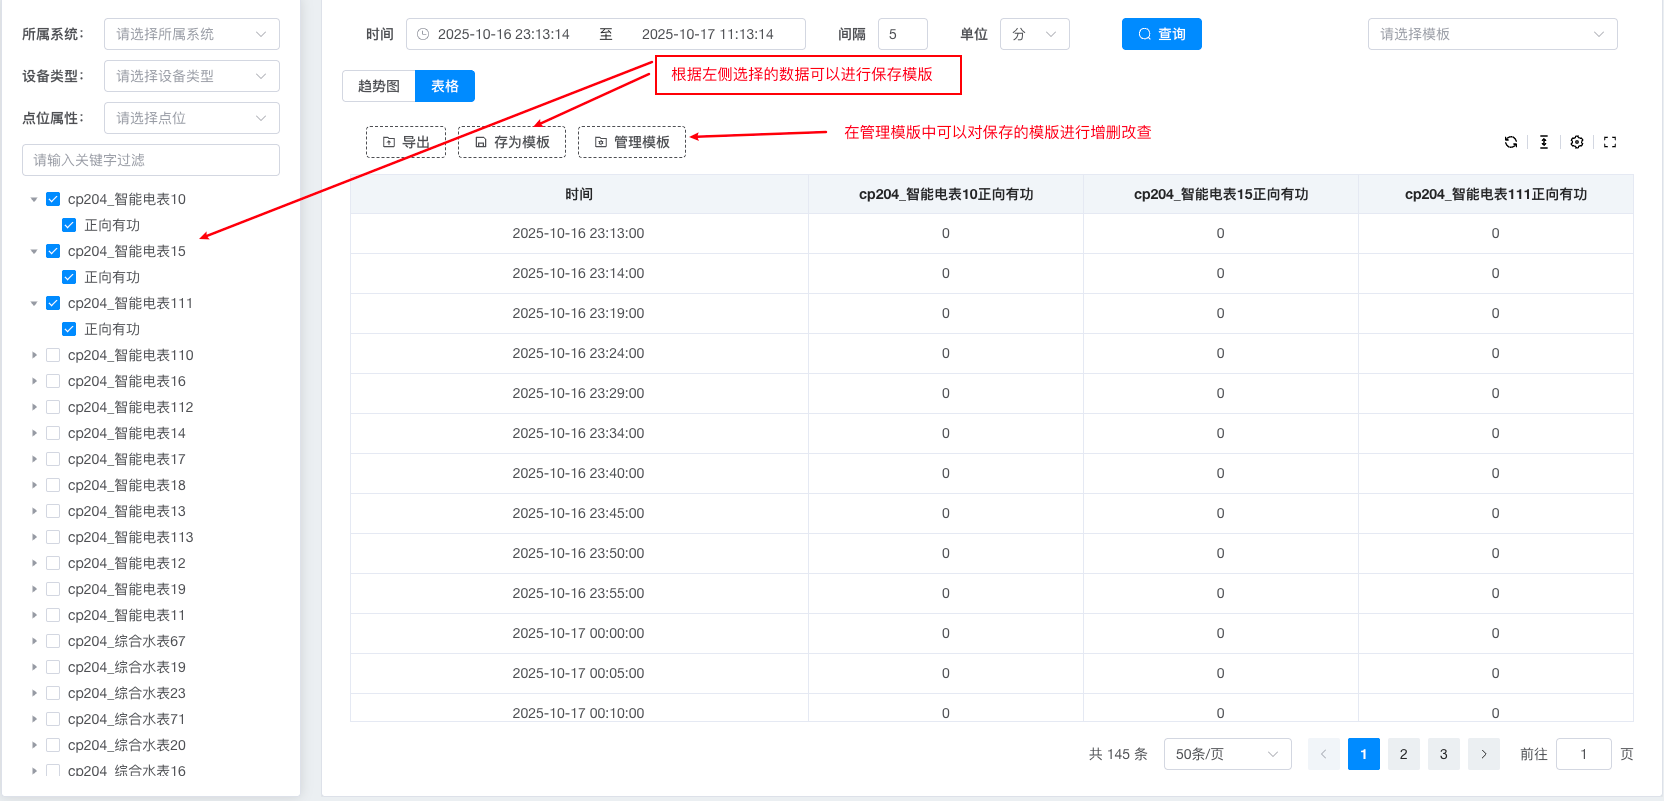Click the 导出 export button
The image size is (1664, 801).
(406, 142)
